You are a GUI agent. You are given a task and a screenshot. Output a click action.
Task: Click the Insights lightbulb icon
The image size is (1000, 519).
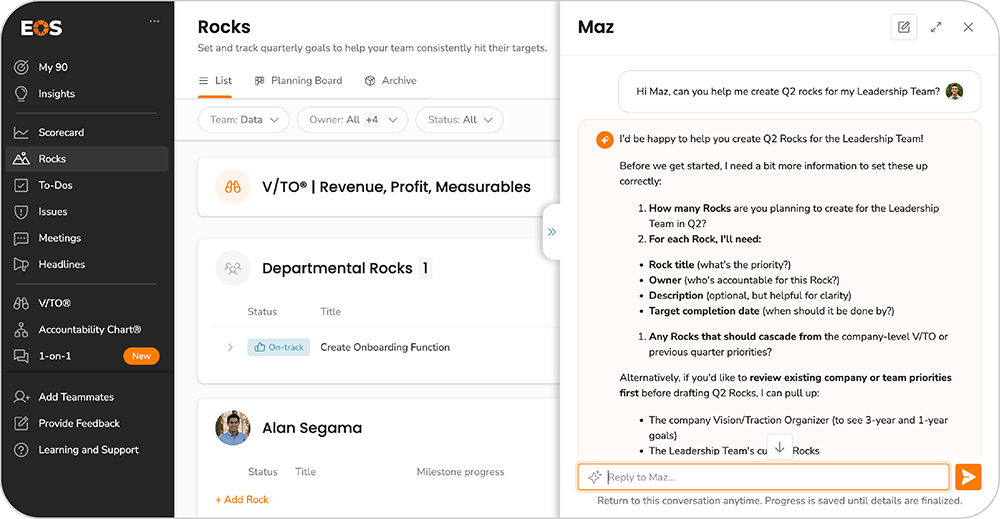coord(21,94)
